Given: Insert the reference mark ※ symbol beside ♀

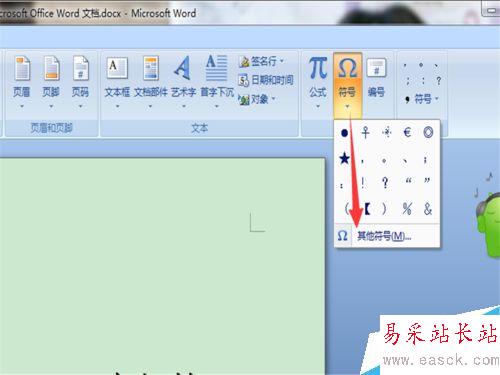Looking at the screenshot, I should tap(387, 133).
